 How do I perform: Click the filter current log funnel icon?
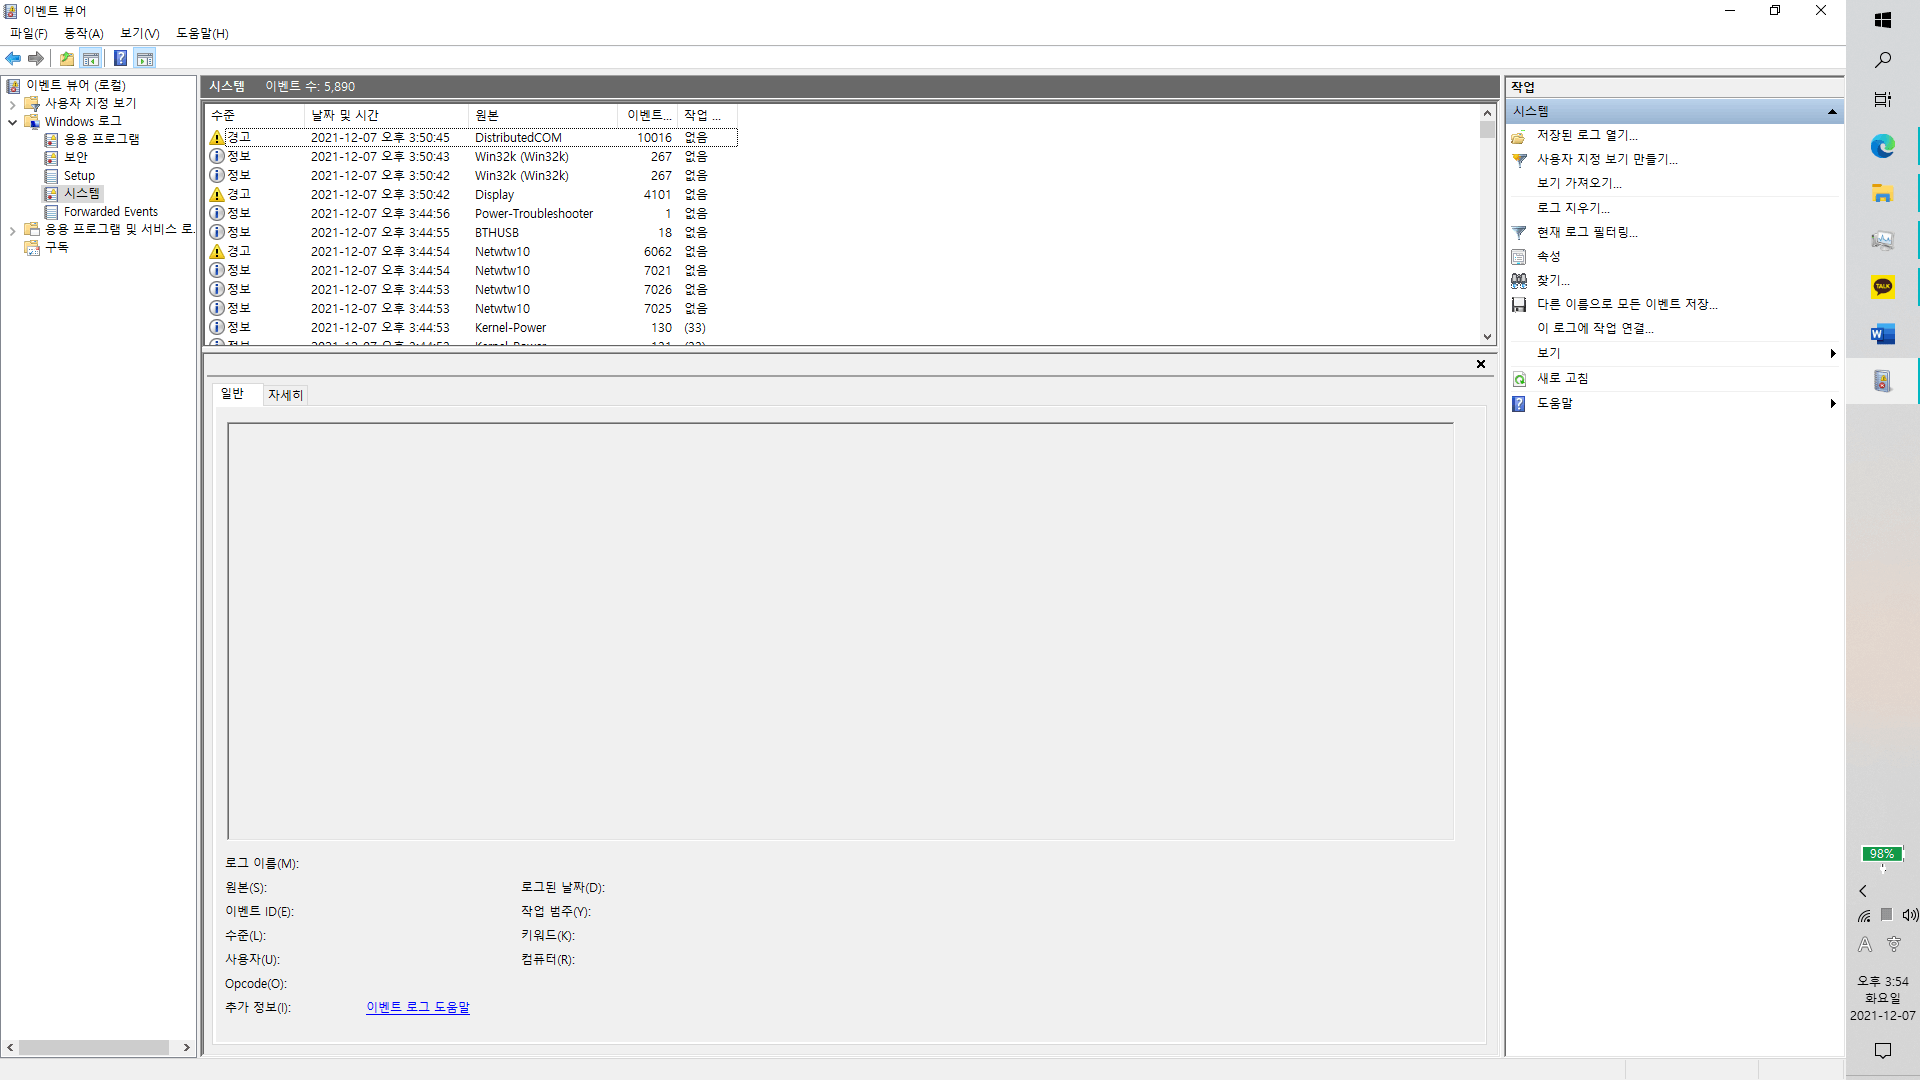point(1519,232)
